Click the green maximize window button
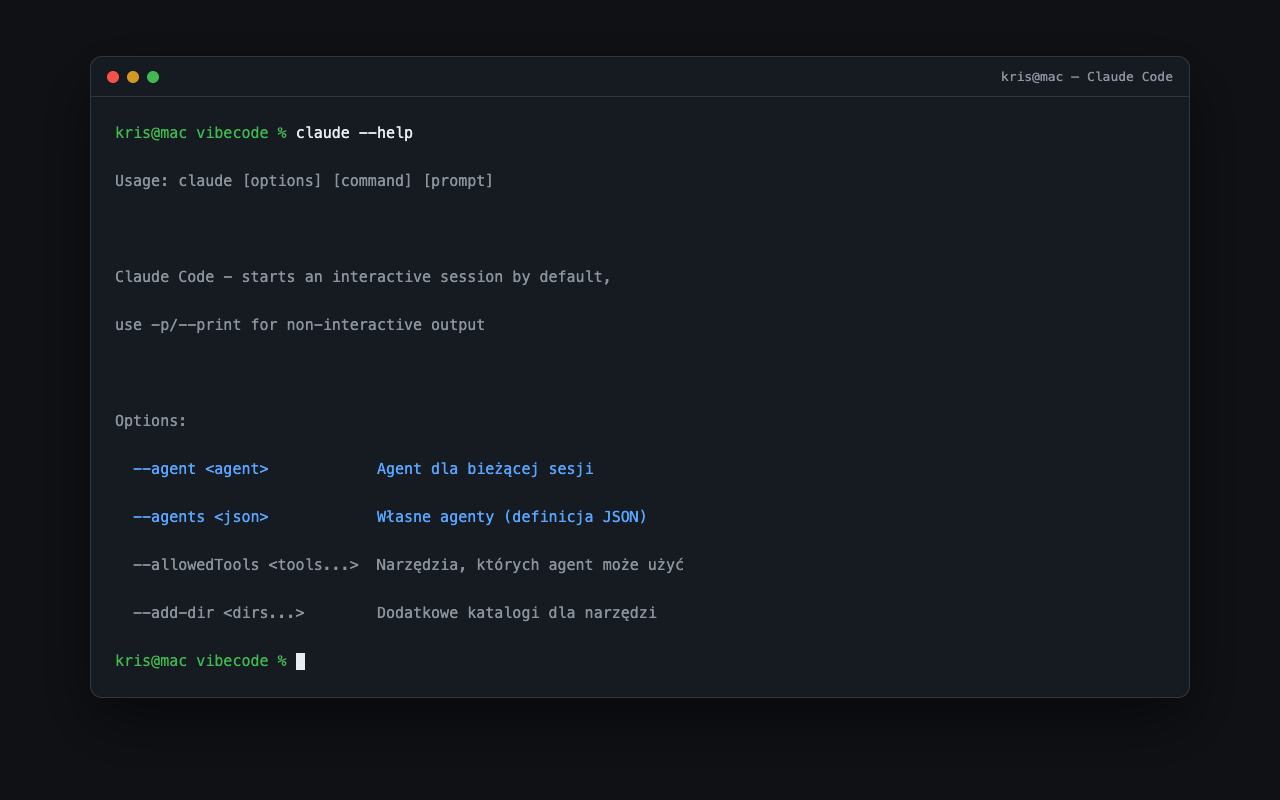 point(153,77)
